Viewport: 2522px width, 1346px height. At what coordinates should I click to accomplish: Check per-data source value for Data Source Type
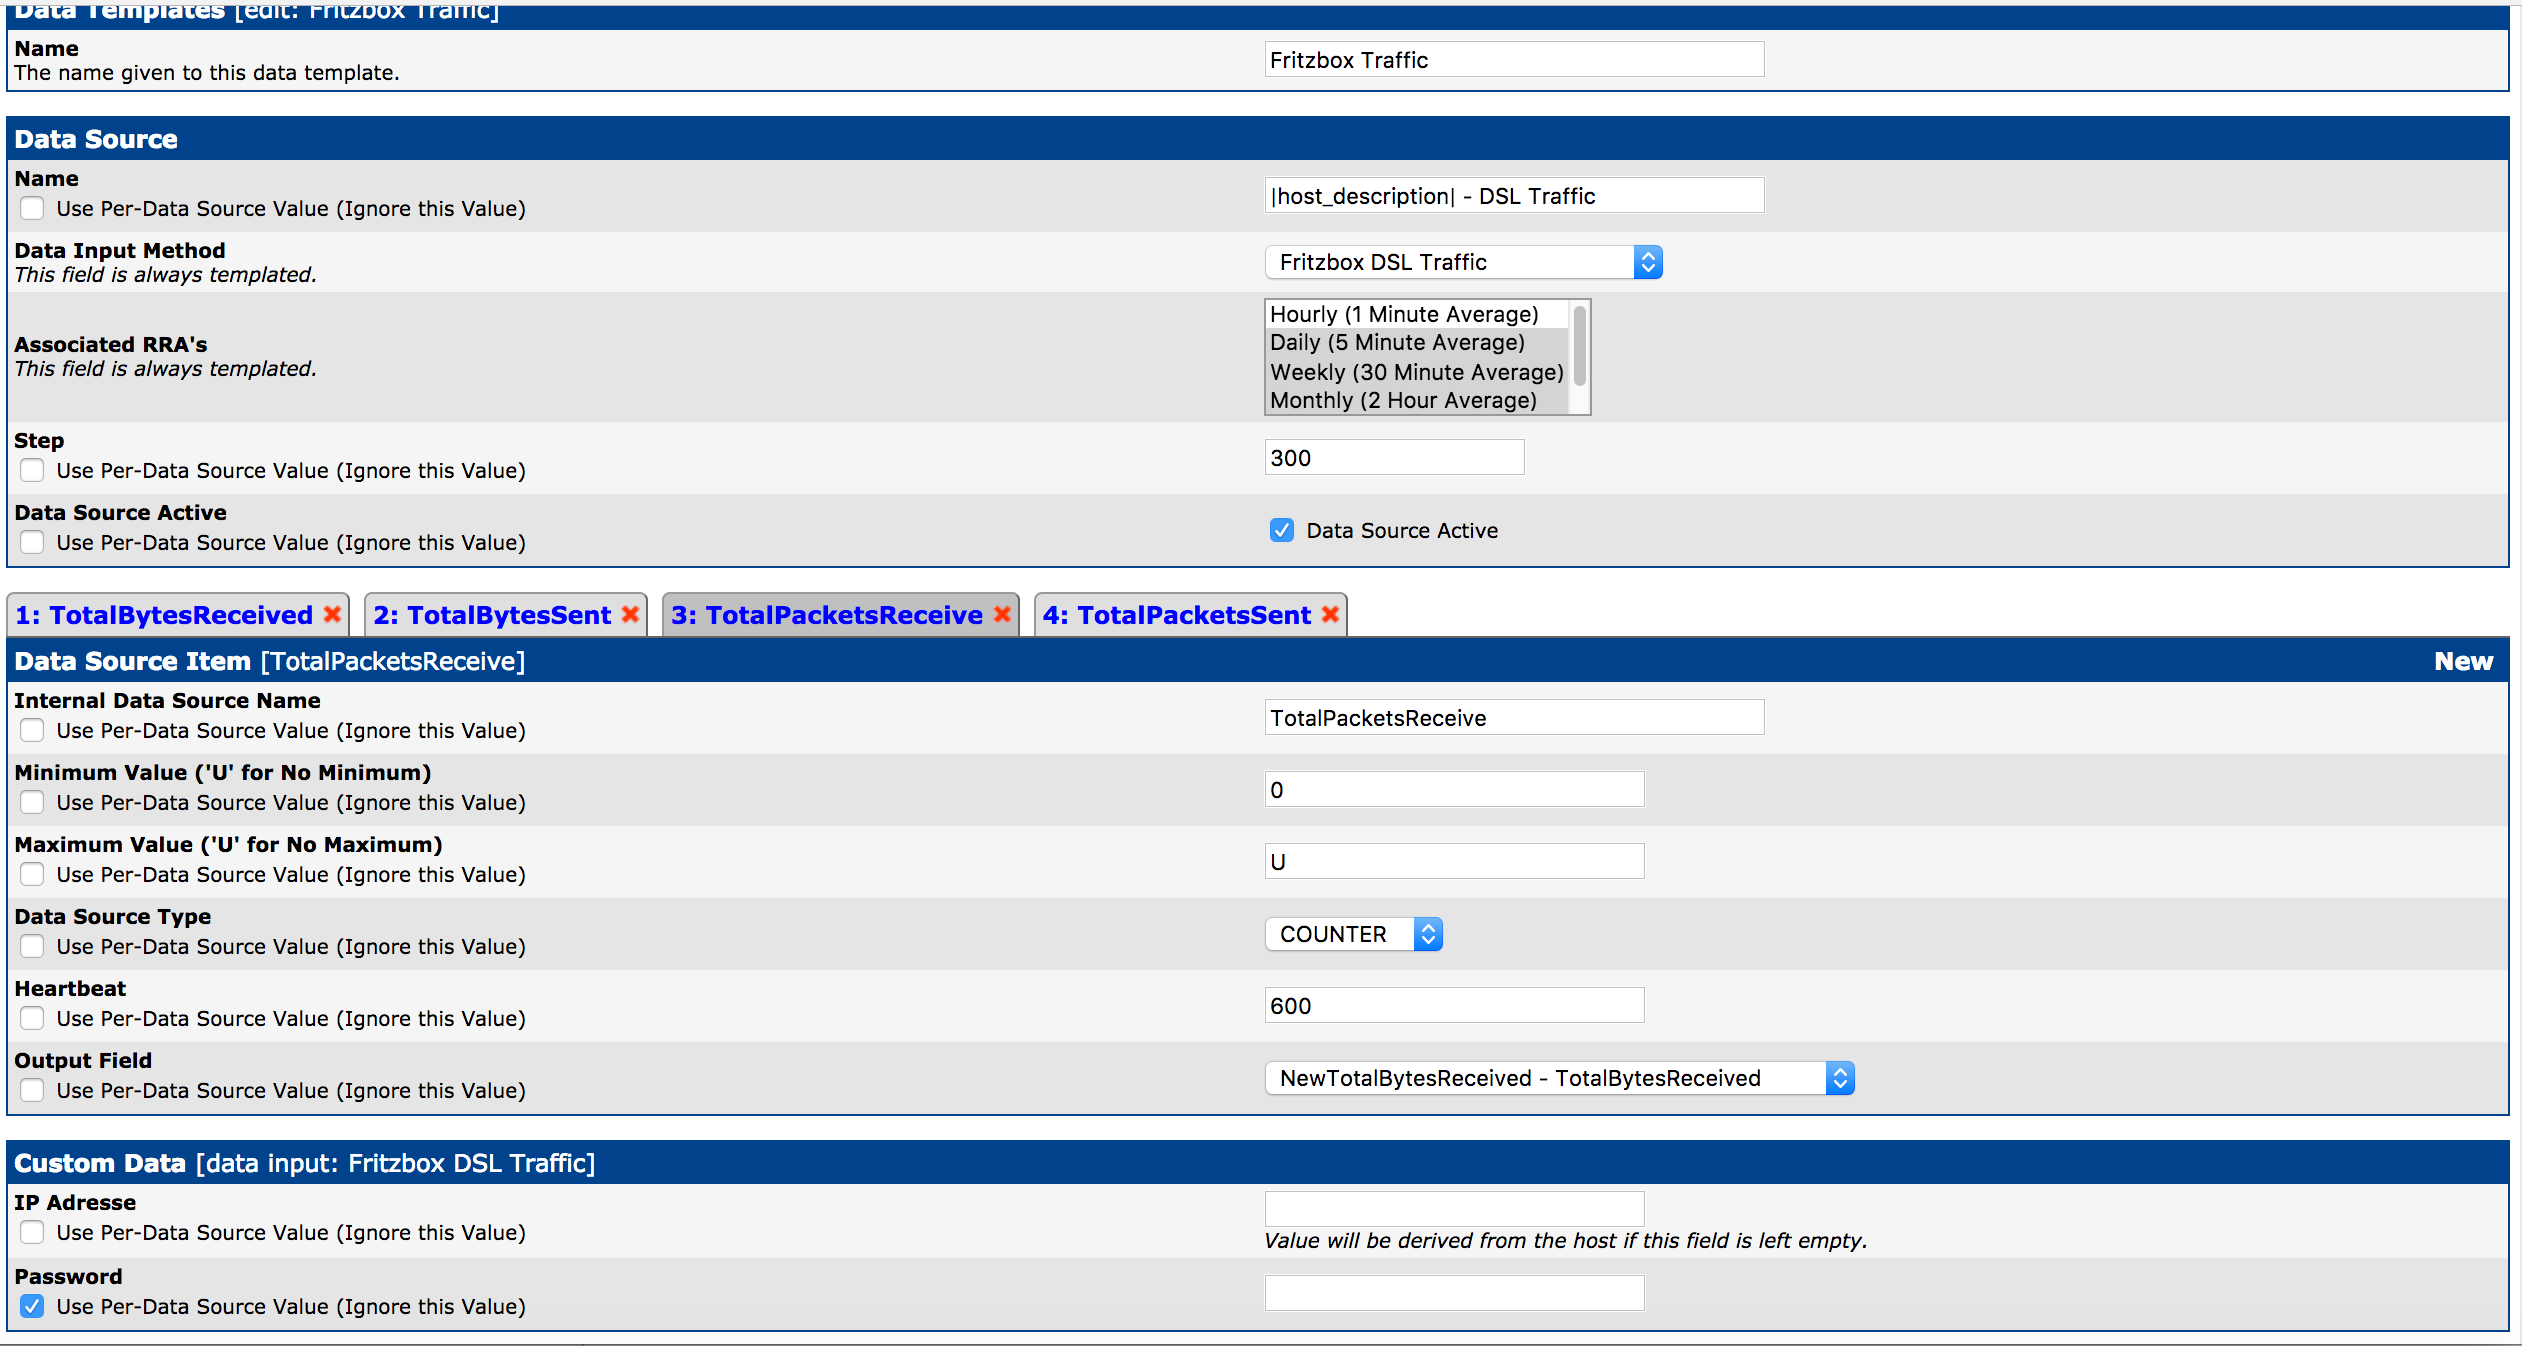point(32,946)
